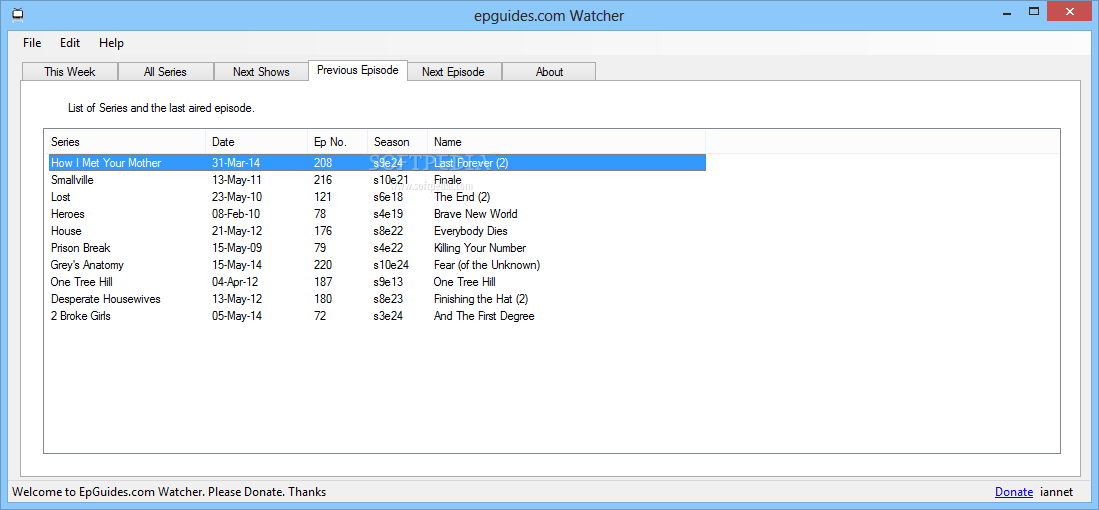The image size is (1099, 510).
Task: Follow the Donate link
Action: [1013, 492]
